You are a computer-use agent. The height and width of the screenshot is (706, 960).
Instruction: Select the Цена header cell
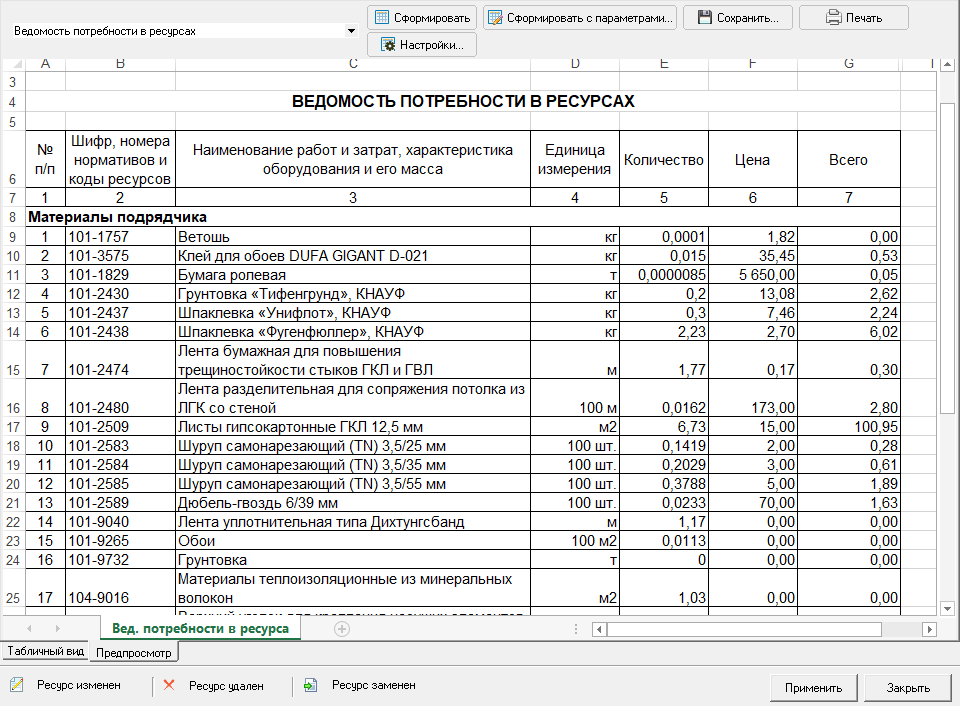tap(753, 159)
